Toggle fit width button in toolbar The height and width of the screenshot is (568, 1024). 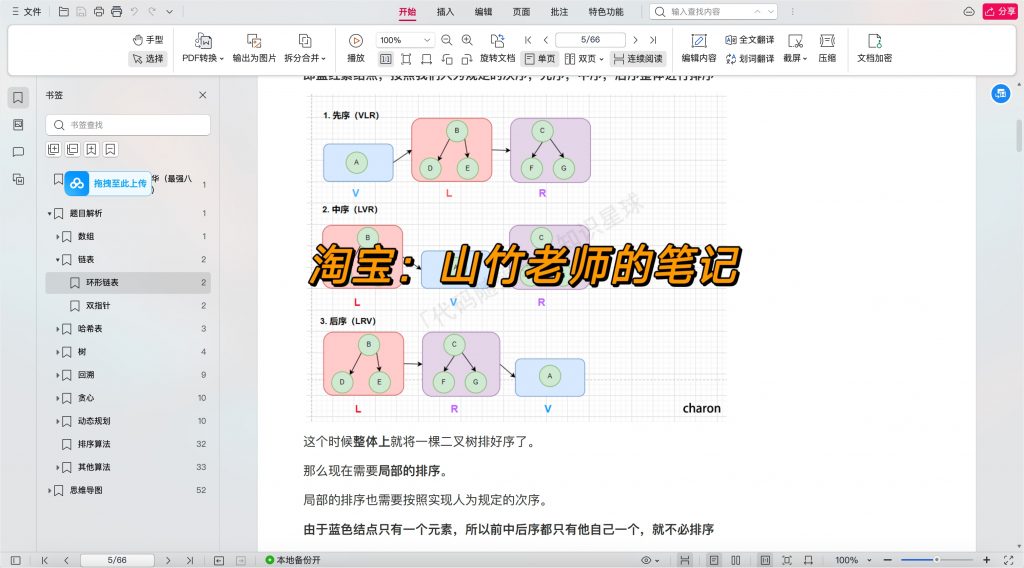click(x=426, y=59)
